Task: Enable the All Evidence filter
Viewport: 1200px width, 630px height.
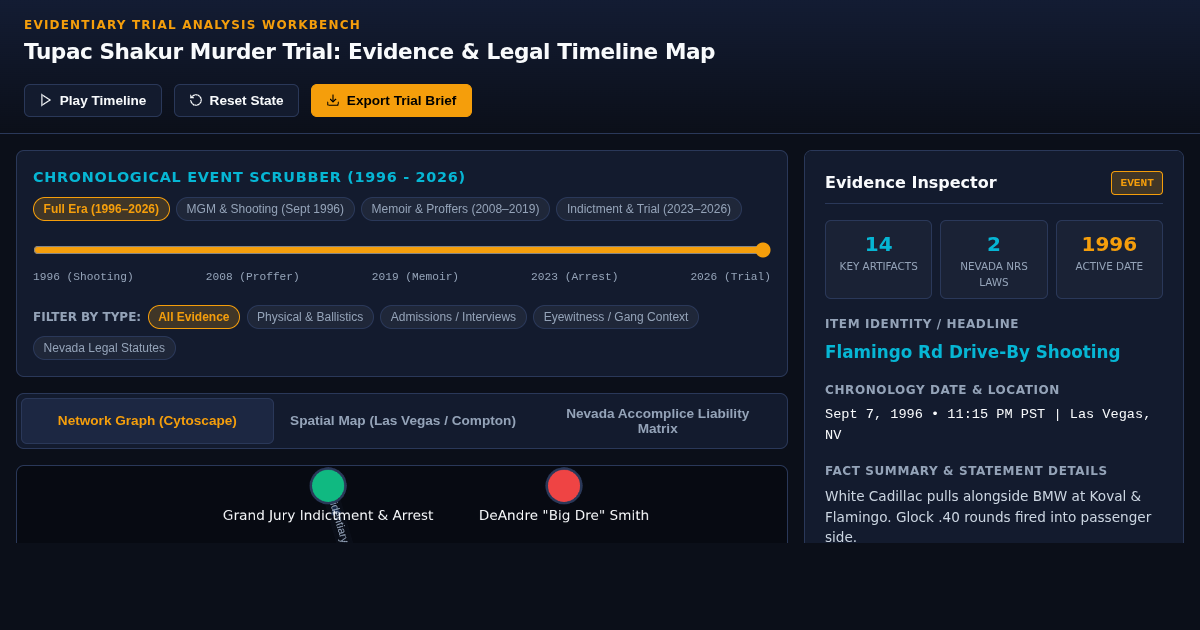Action: (194, 317)
